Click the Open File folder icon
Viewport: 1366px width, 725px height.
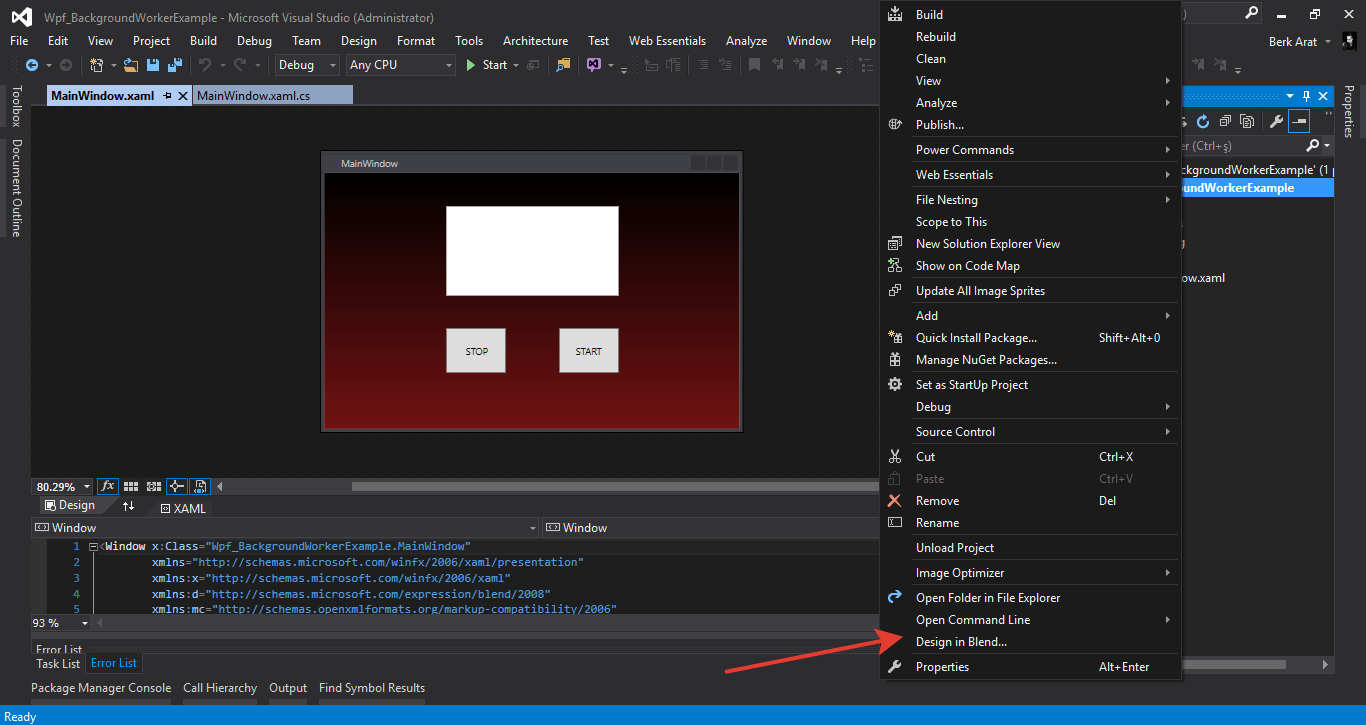point(132,65)
